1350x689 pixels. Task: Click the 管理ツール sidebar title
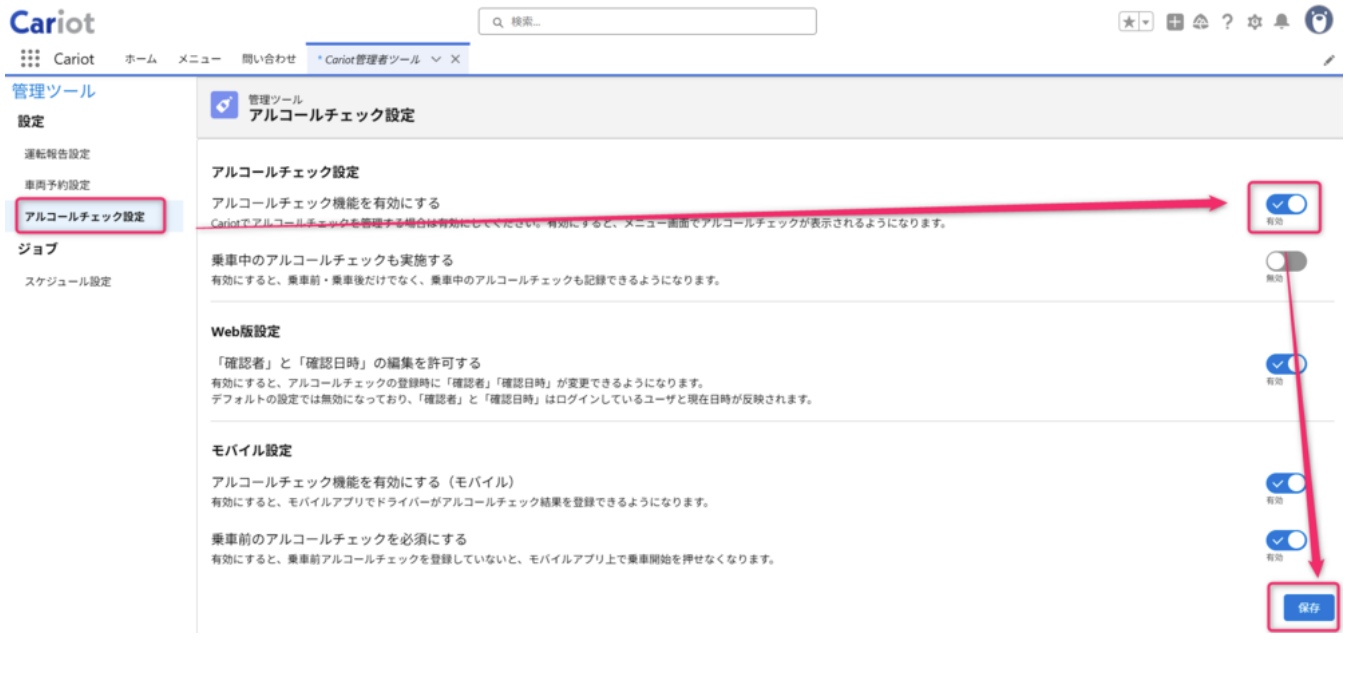[x=54, y=91]
